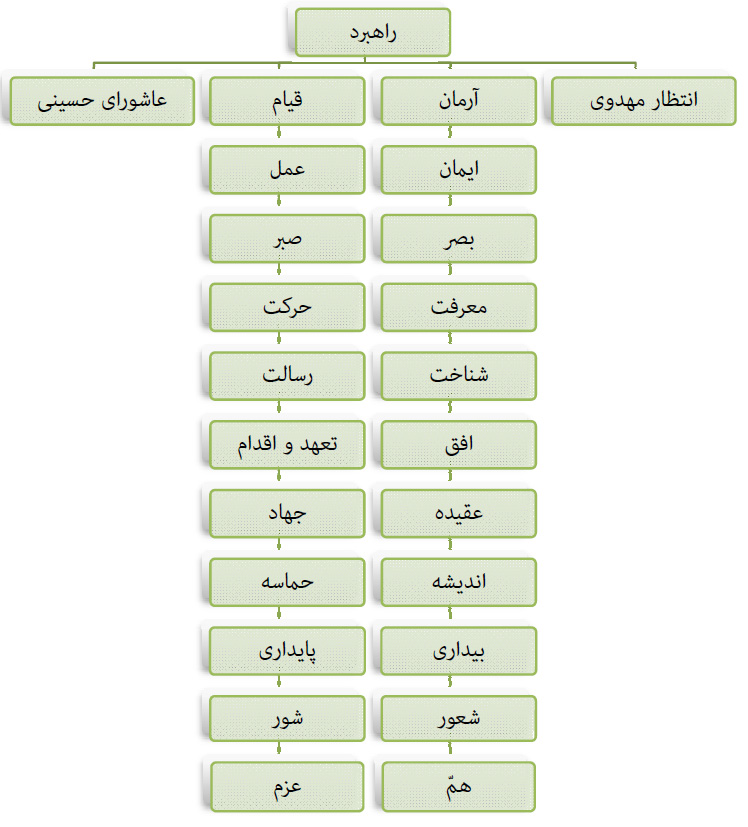Screen dimensions: 748x827
Task: Click the جهاد node
Action: pos(288,513)
